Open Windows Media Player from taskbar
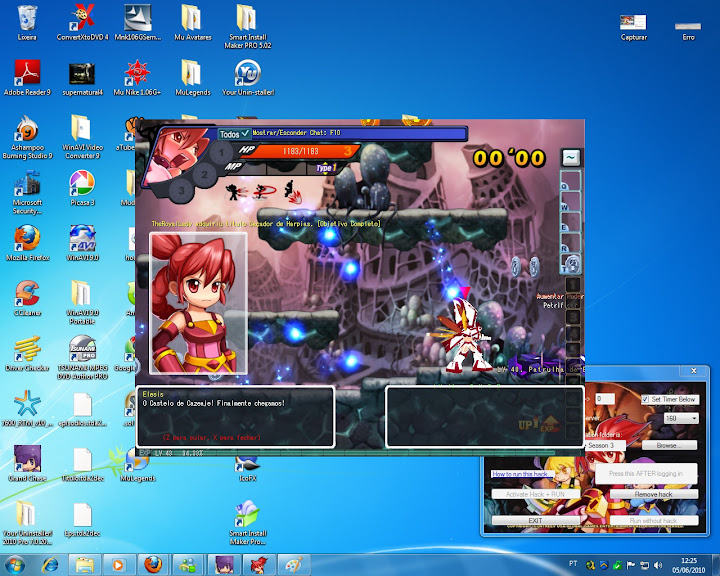Screen dimensions: 720x576 (x=118, y=565)
